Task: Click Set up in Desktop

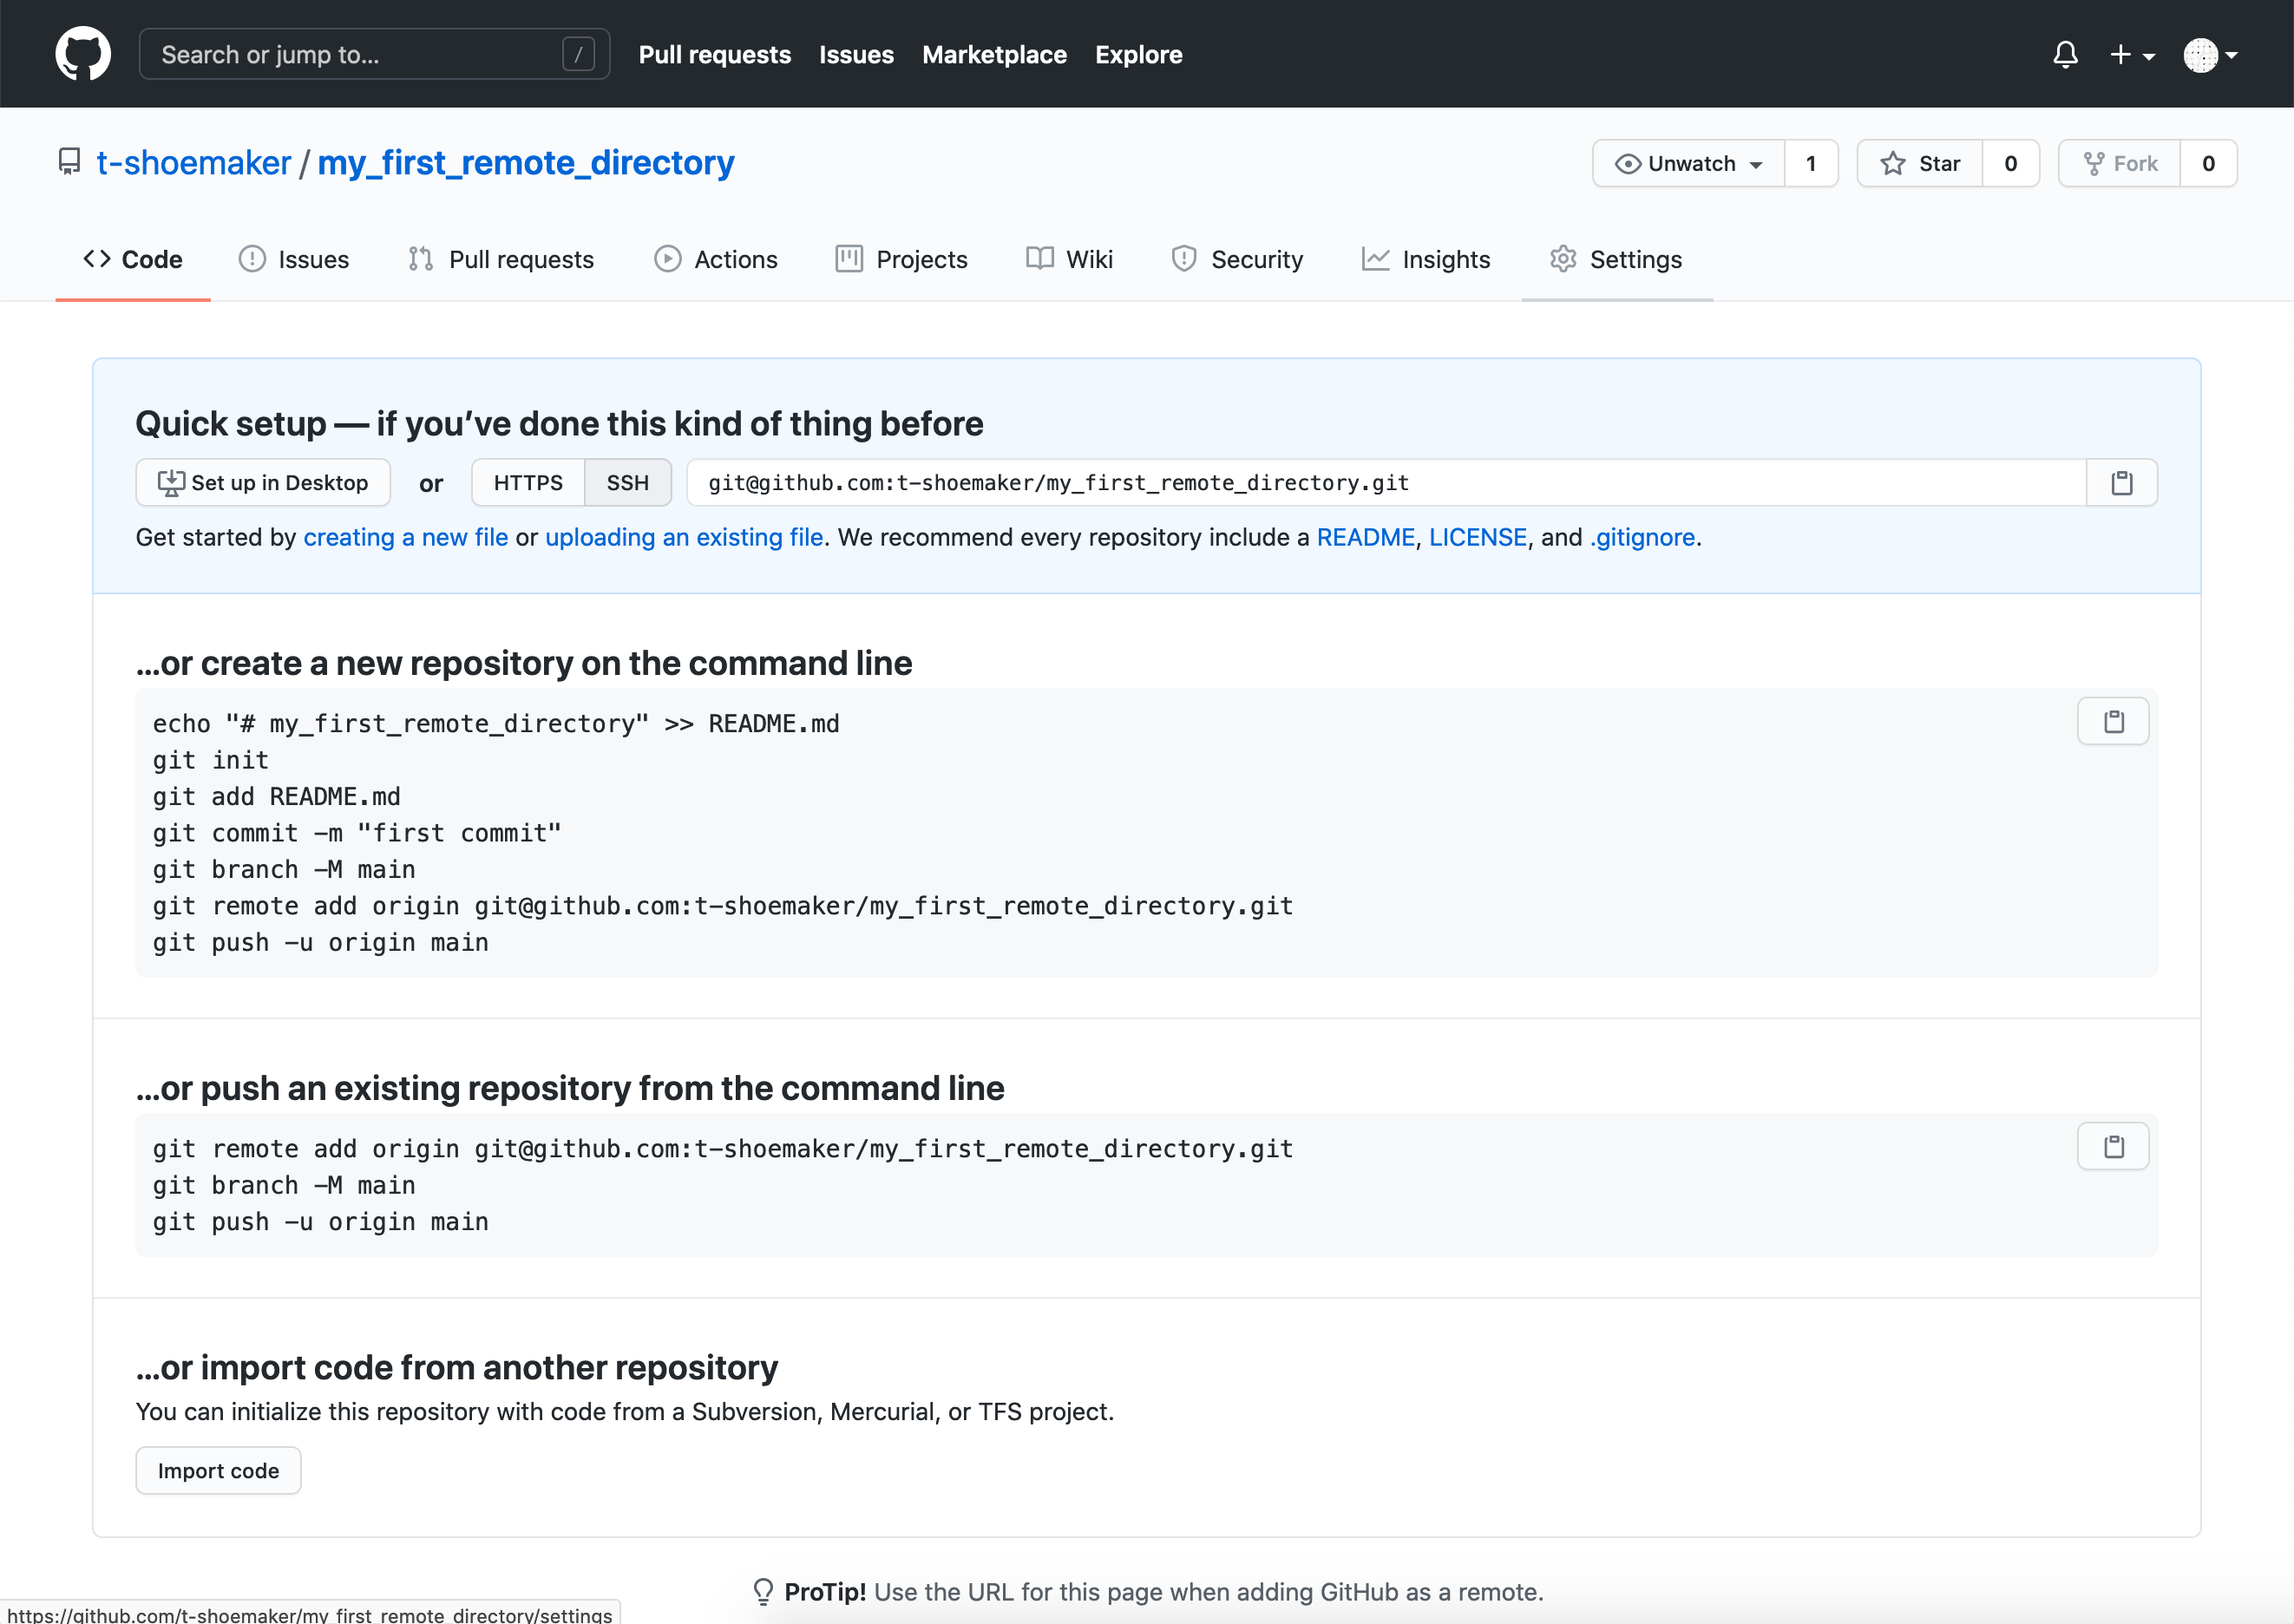Action: [263, 483]
